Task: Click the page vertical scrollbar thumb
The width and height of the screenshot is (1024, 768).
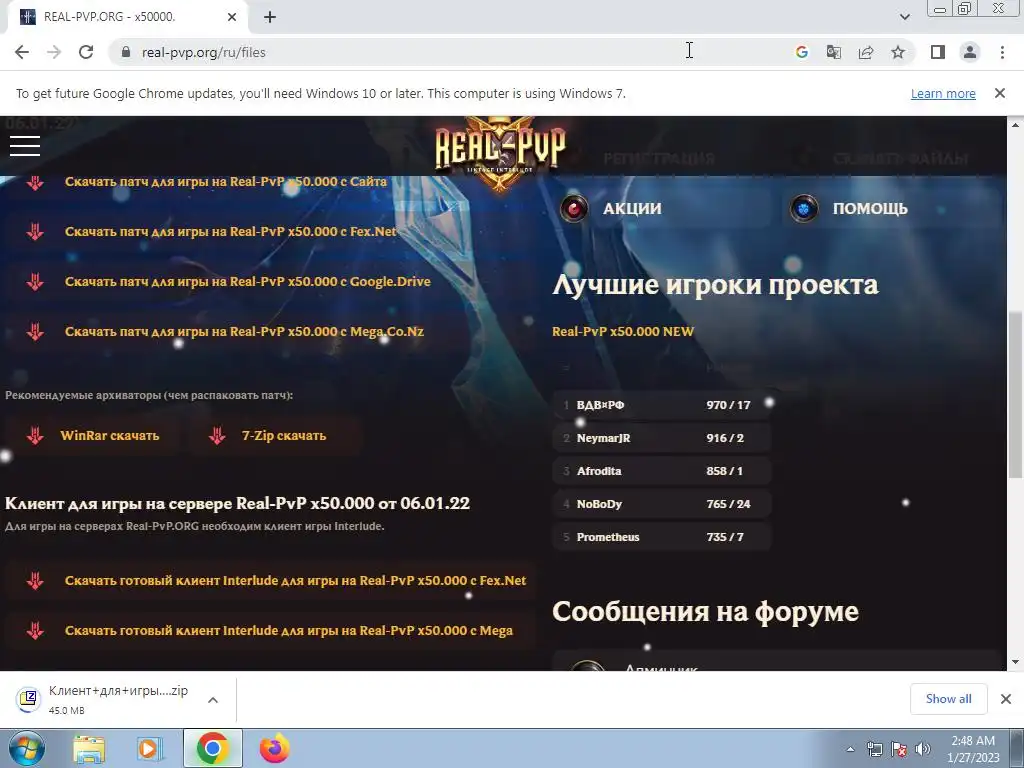Action: pyautogui.click(x=1016, y=394)
